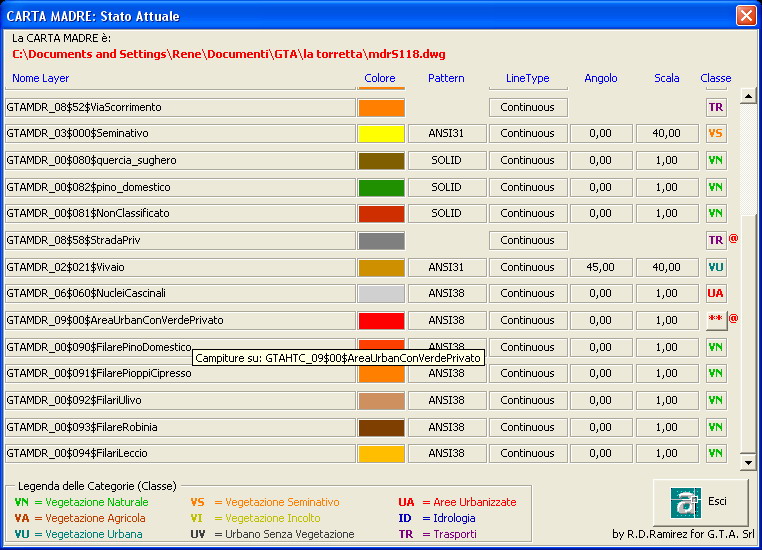
Task: Click the VU class icon for Vivaio row
Action: [716, 267]
